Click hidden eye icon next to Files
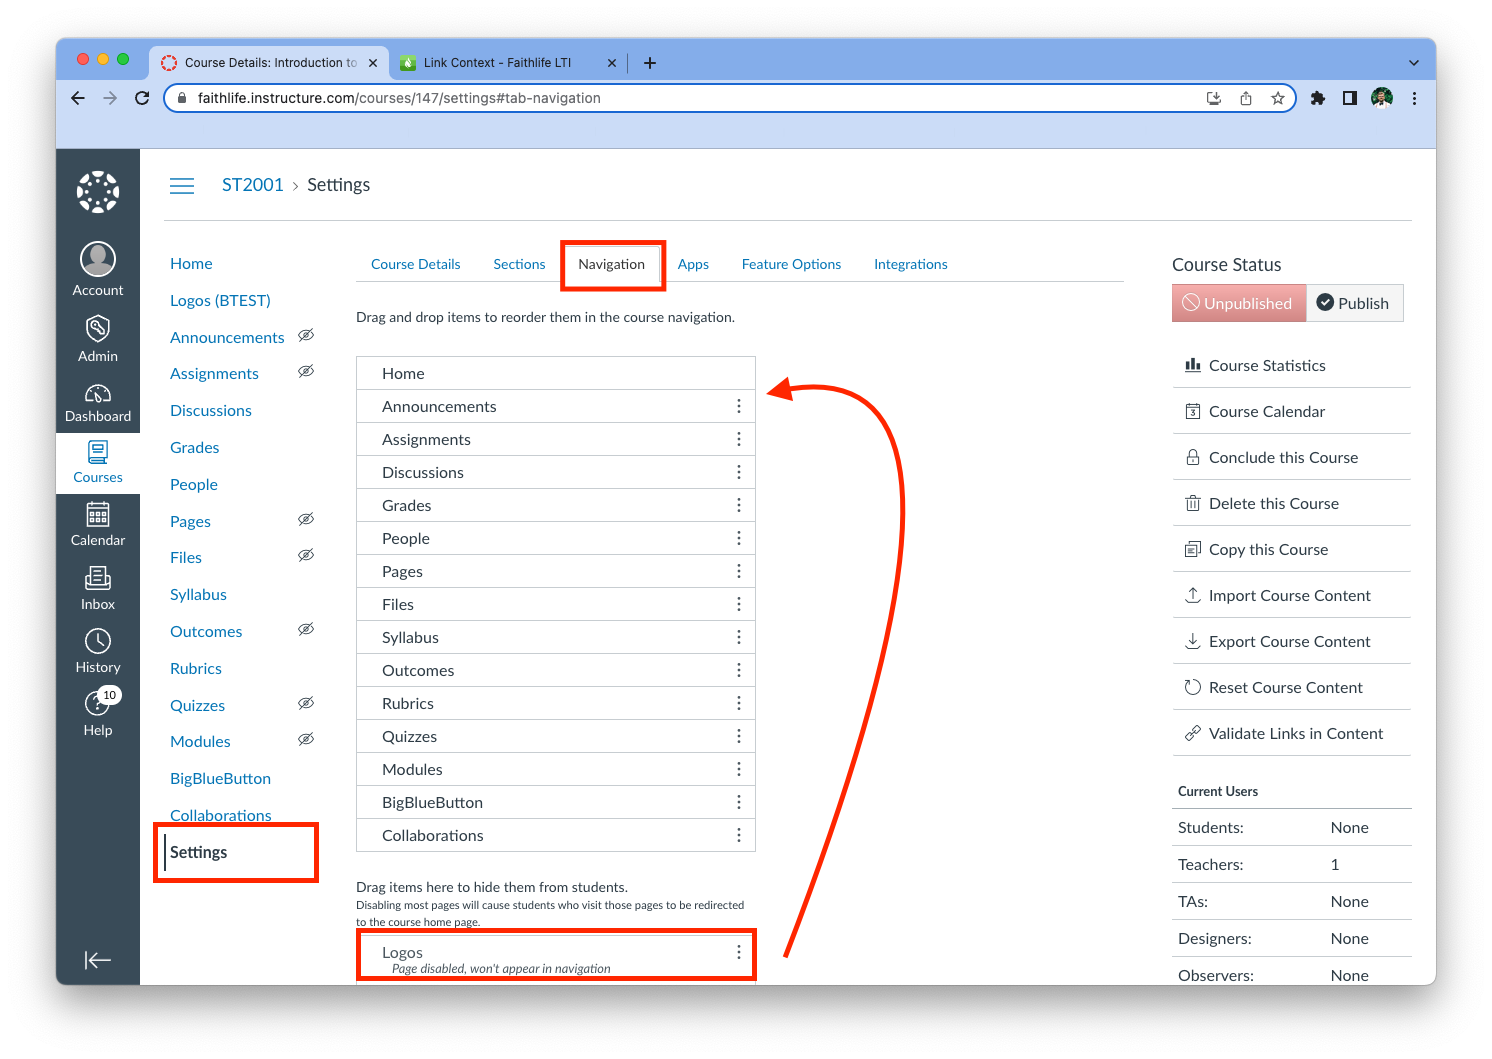Image resolution: width=1492 pixels, height=1059 pixels. click(x=306, y=555)
